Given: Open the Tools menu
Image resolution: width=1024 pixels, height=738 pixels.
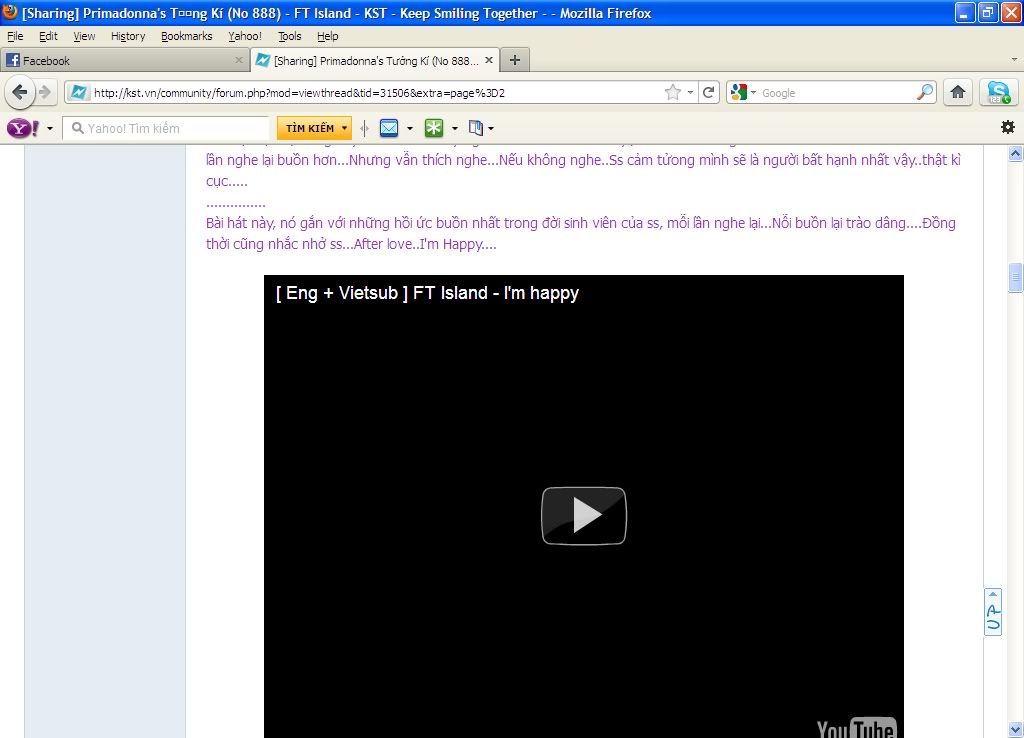Looking at the screenshot, I should [290, 36].
